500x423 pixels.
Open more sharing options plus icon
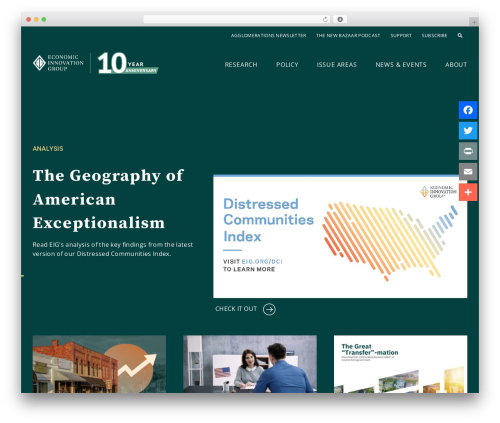click(468, 192)
